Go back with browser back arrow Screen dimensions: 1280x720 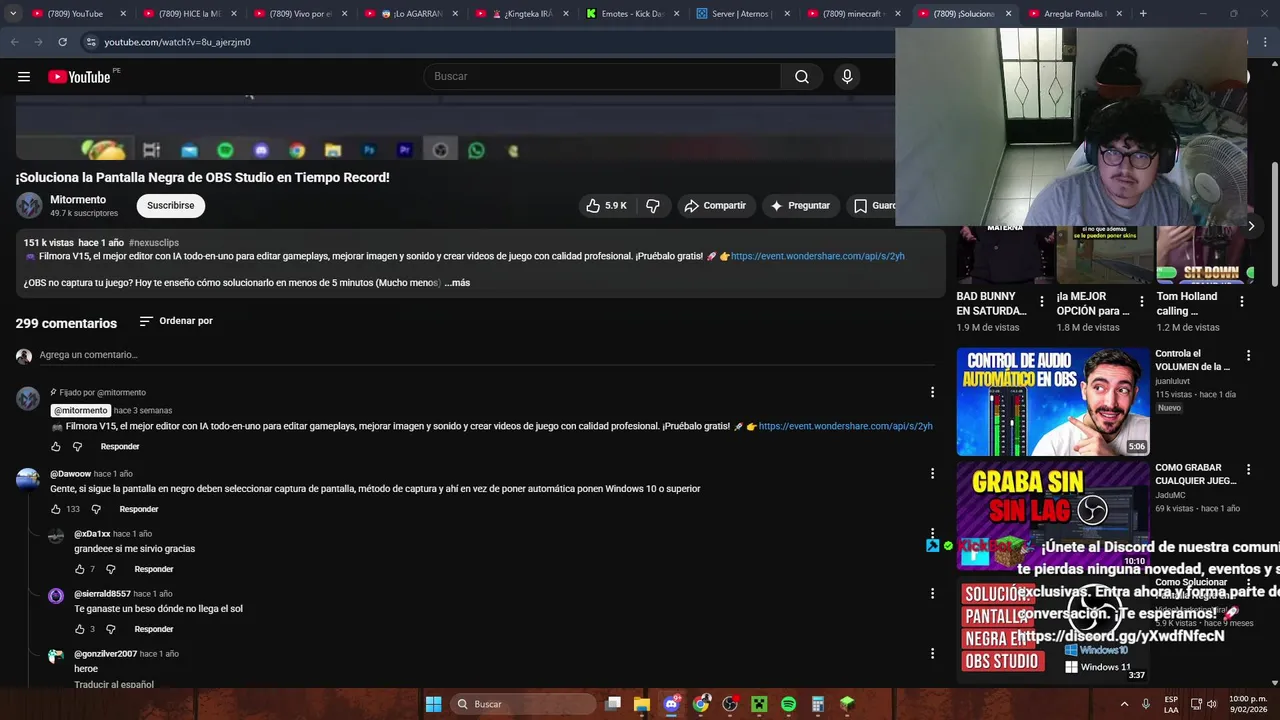15,42
